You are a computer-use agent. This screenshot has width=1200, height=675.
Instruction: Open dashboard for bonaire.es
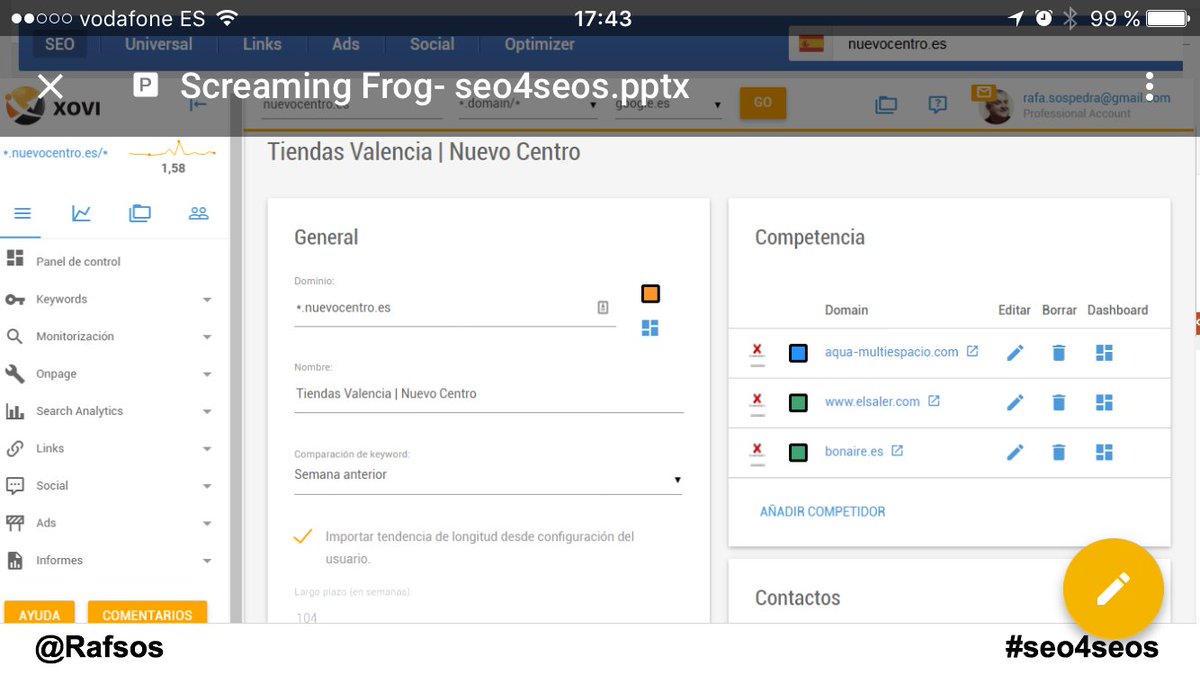coord(1104,452)
